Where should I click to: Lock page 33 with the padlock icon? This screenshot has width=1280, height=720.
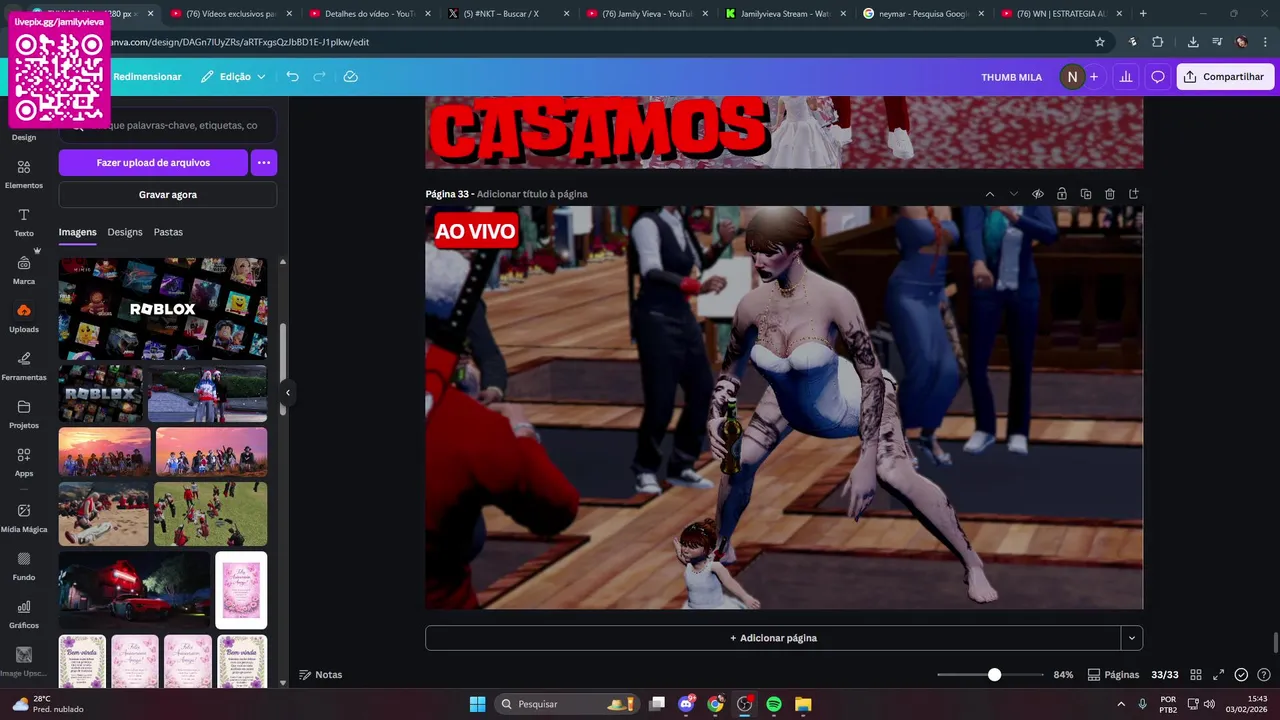pyautogui.click(x=1062, y=194)
